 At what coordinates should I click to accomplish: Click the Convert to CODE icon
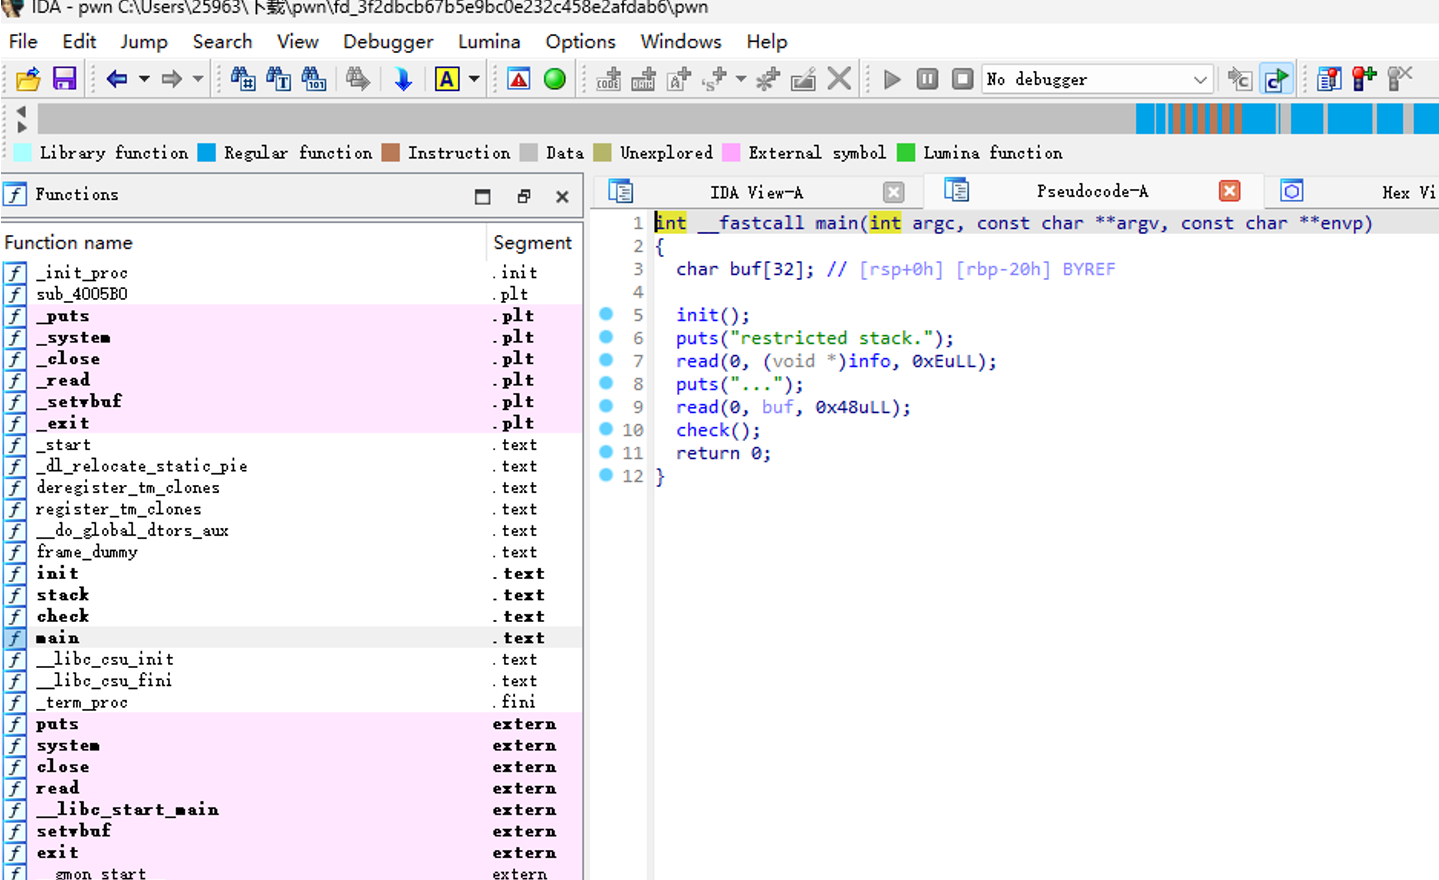click(x=608, y=79)
